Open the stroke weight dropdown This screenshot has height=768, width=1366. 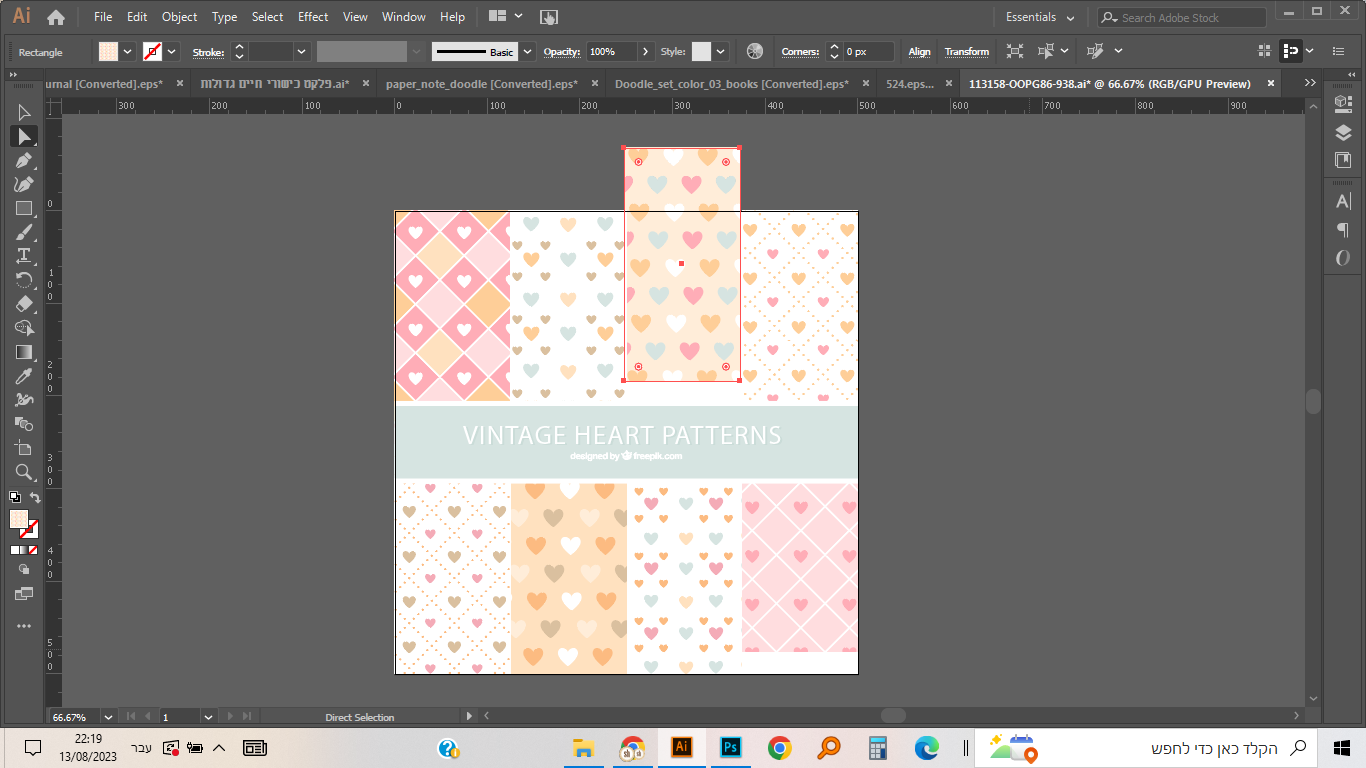[x=301, y=52]
